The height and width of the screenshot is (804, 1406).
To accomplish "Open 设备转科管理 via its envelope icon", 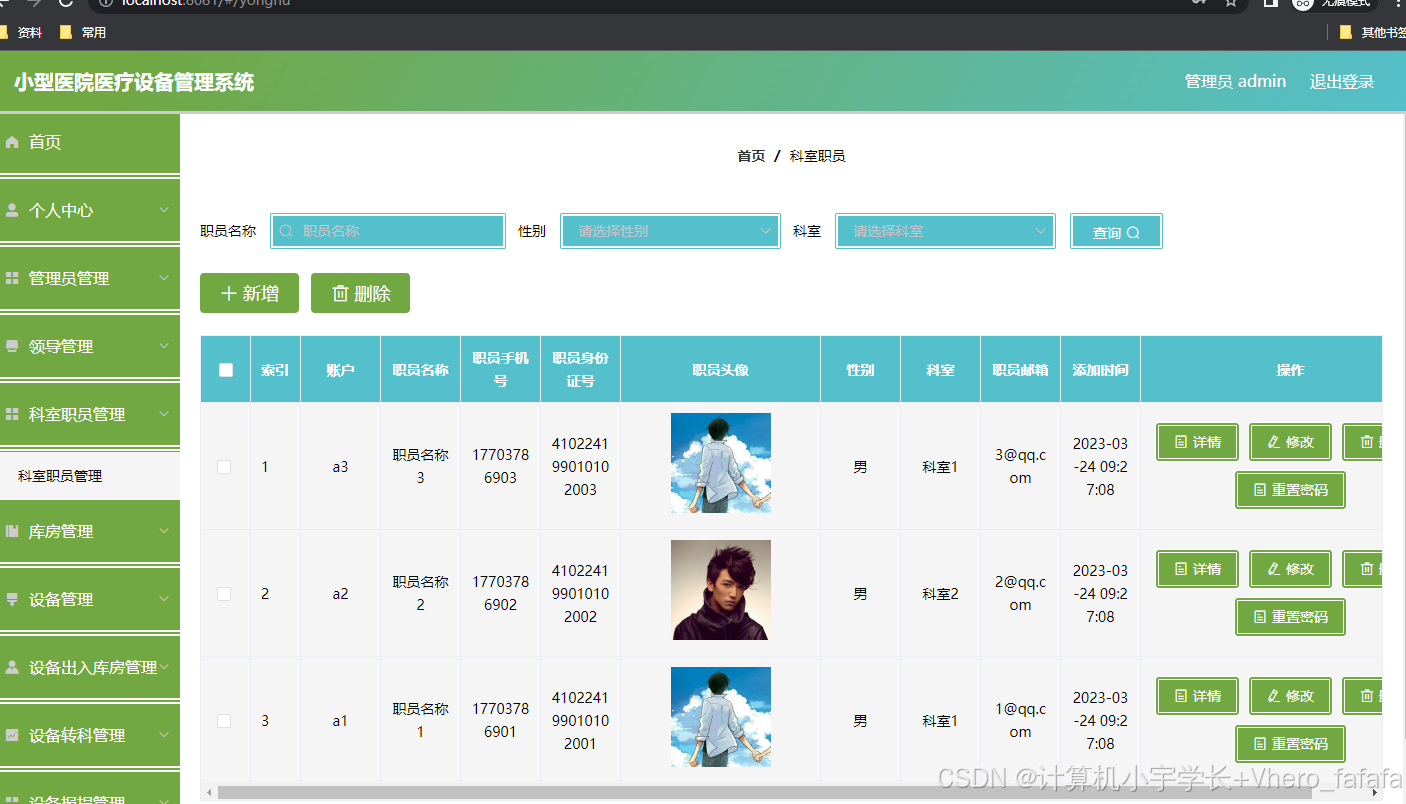I will [12, 735].
